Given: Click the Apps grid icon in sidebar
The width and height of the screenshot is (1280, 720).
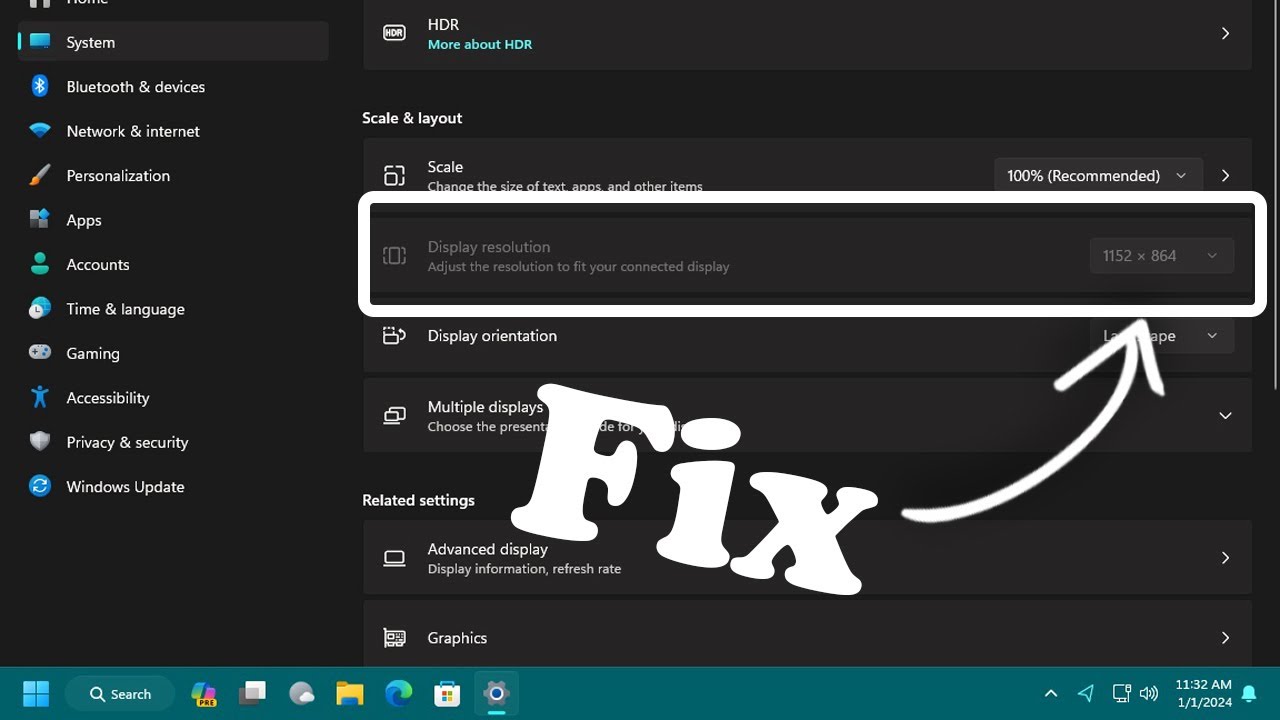Looking at the screenshot, I should 40,219.
